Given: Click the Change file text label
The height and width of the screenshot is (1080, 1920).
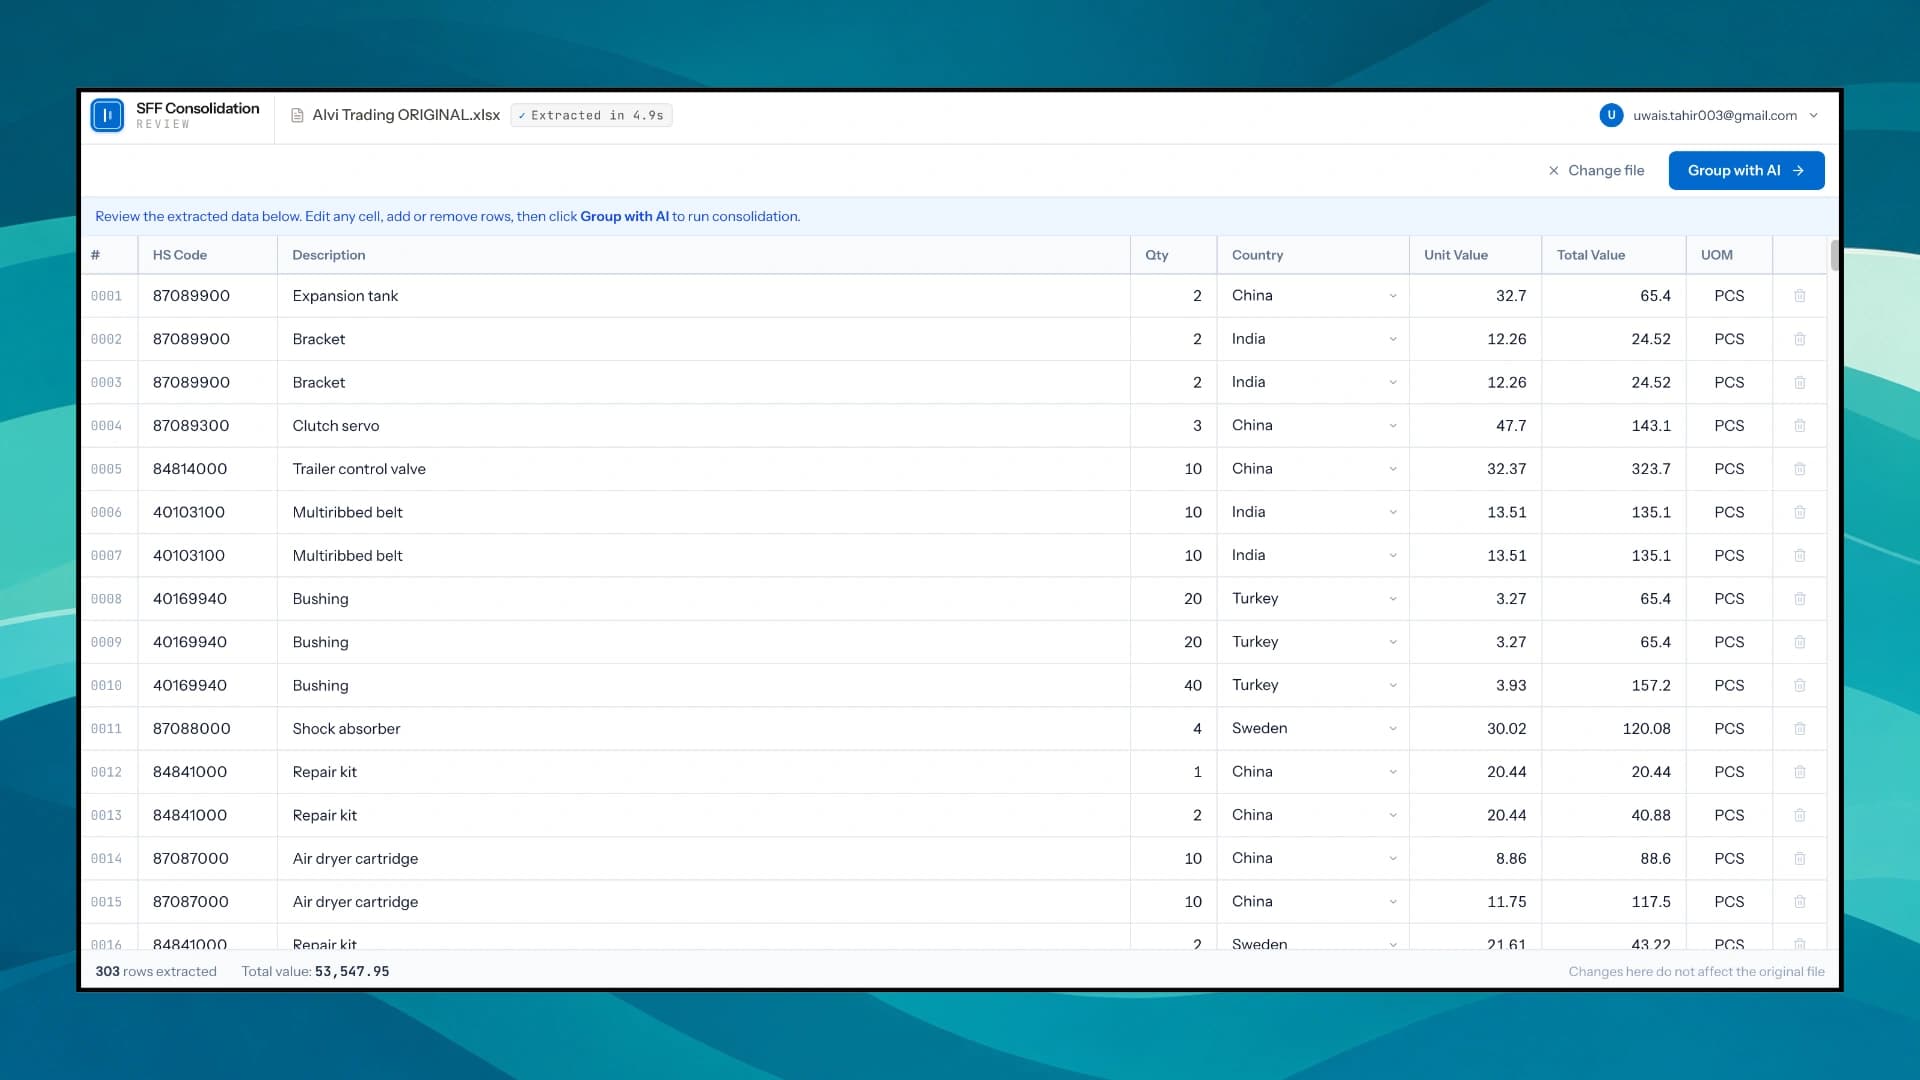Looking at the screenshot, I should [1606, 171].
